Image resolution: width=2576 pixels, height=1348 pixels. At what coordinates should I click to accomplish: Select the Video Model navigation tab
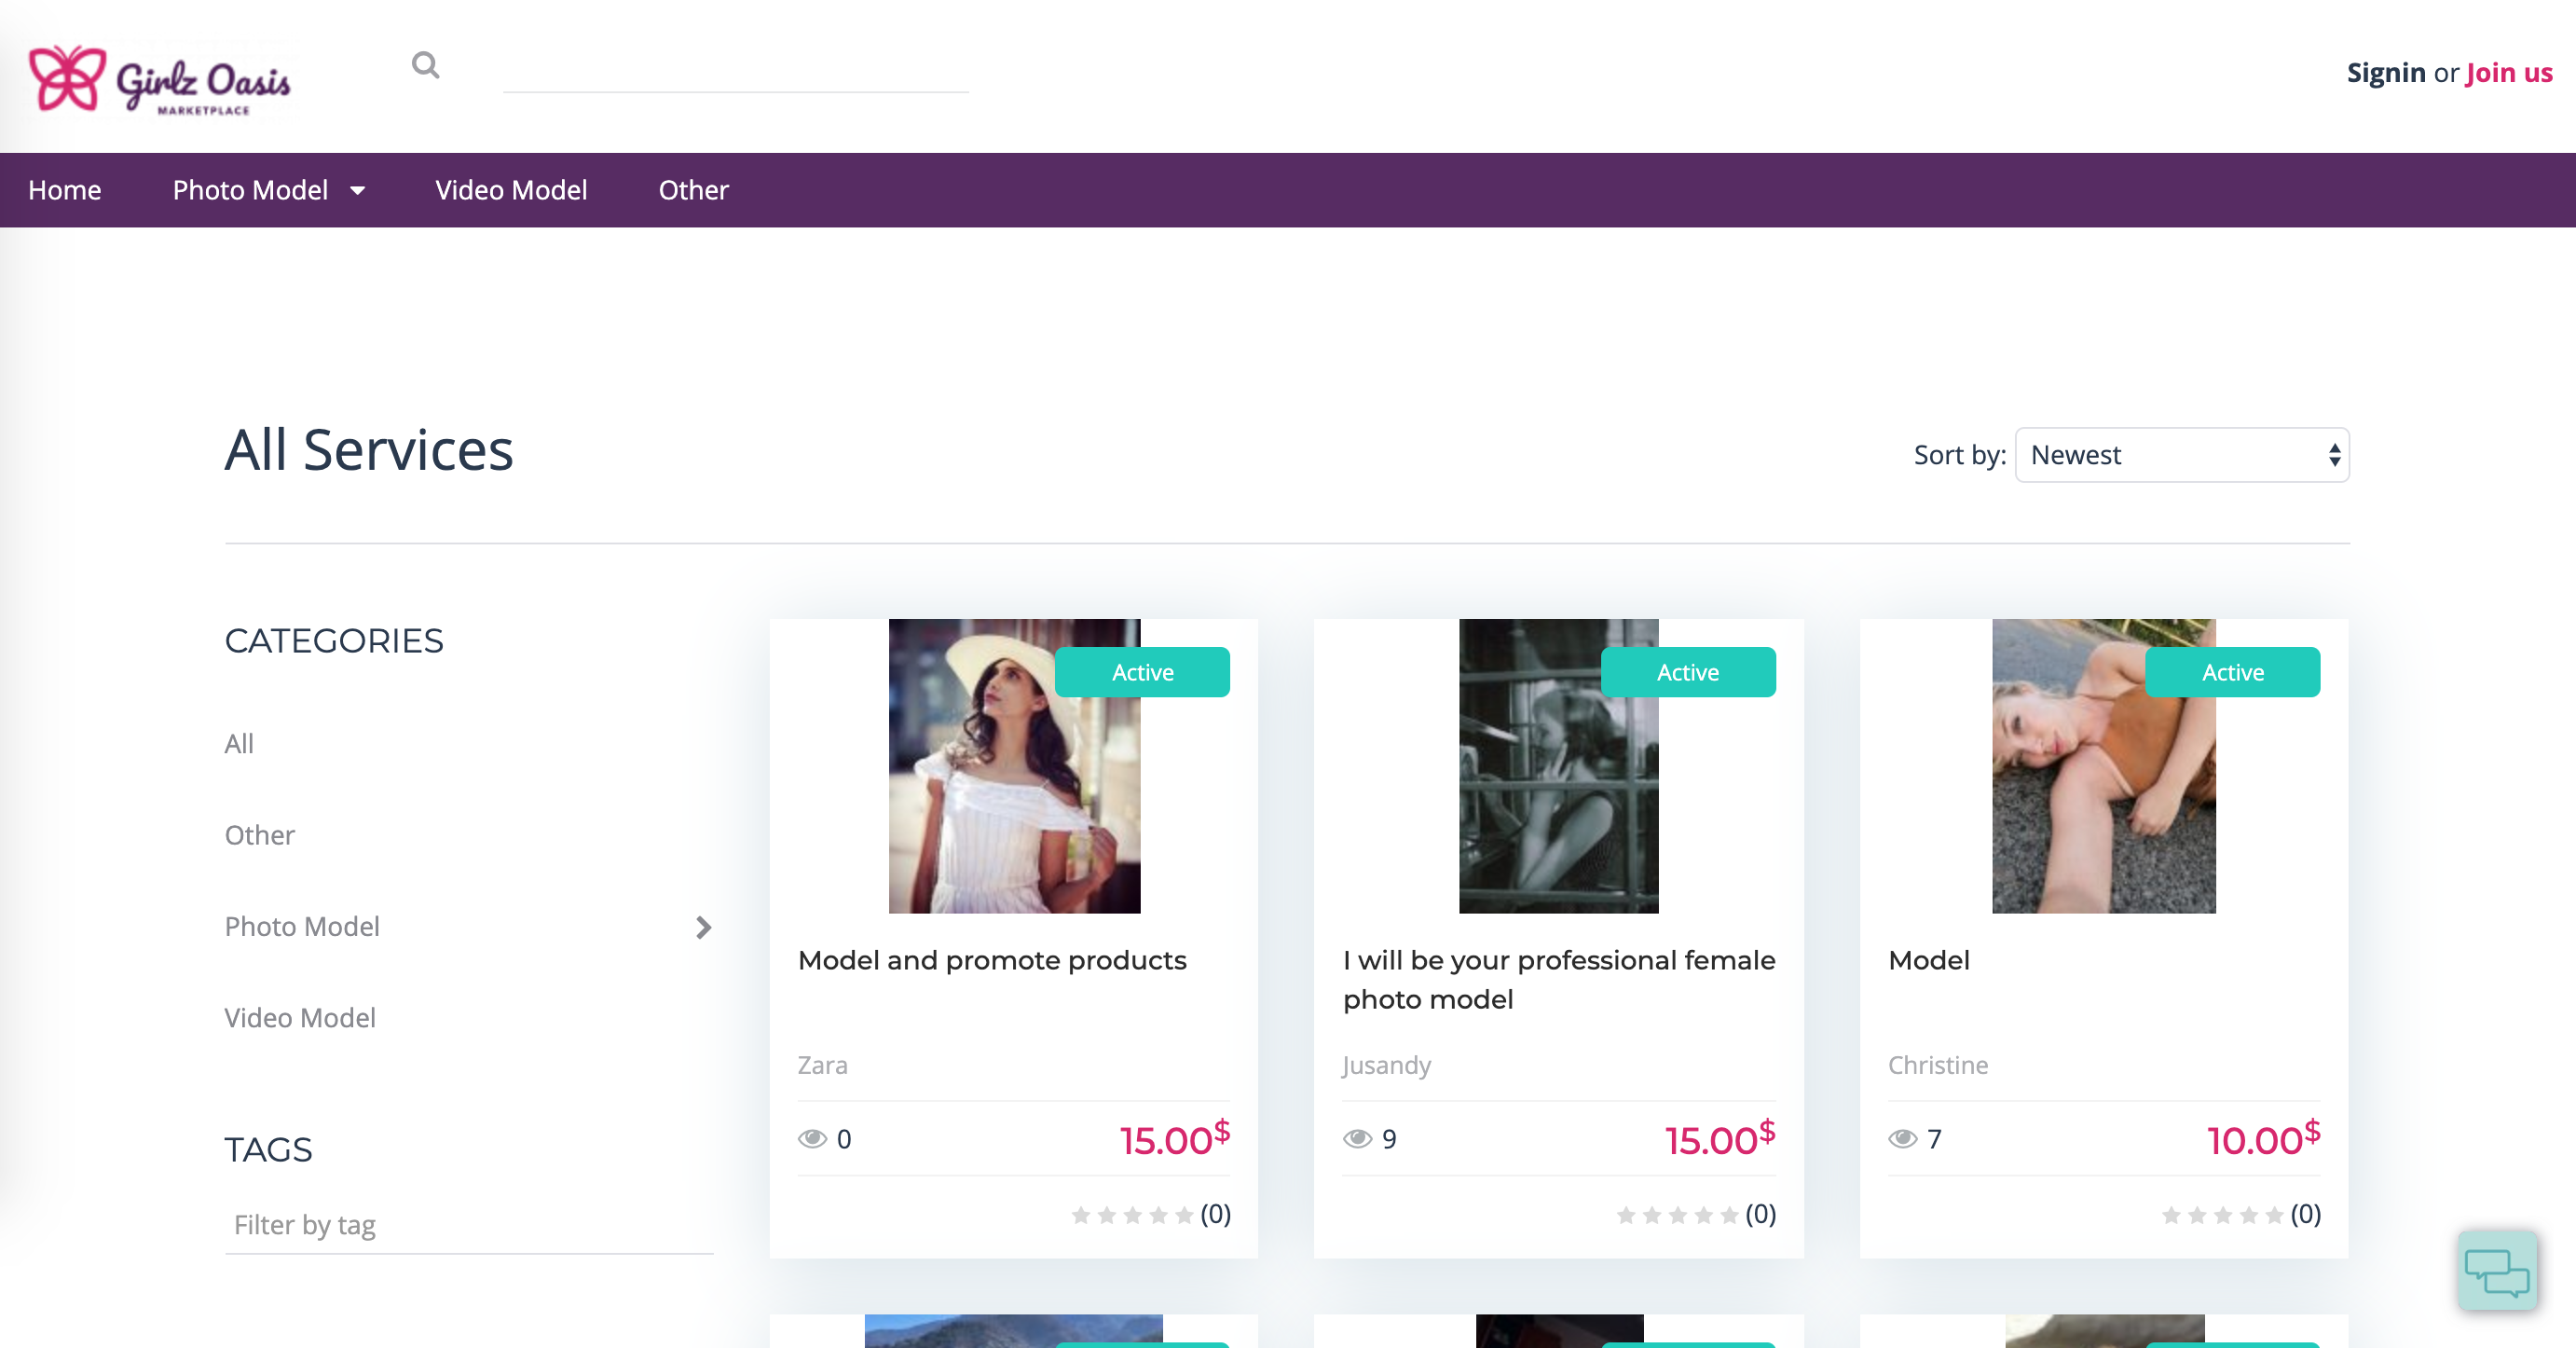[x=511, y=190]
